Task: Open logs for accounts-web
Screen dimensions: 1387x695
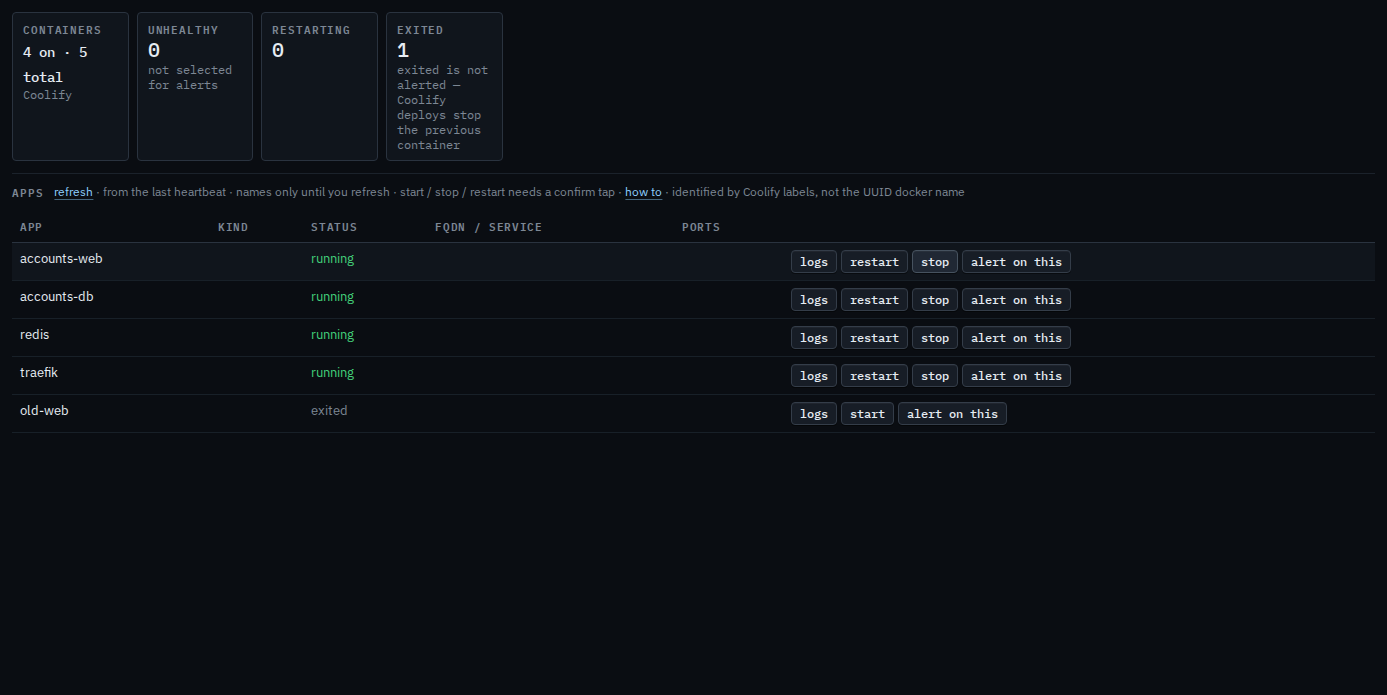Action: tap(814, 262)
